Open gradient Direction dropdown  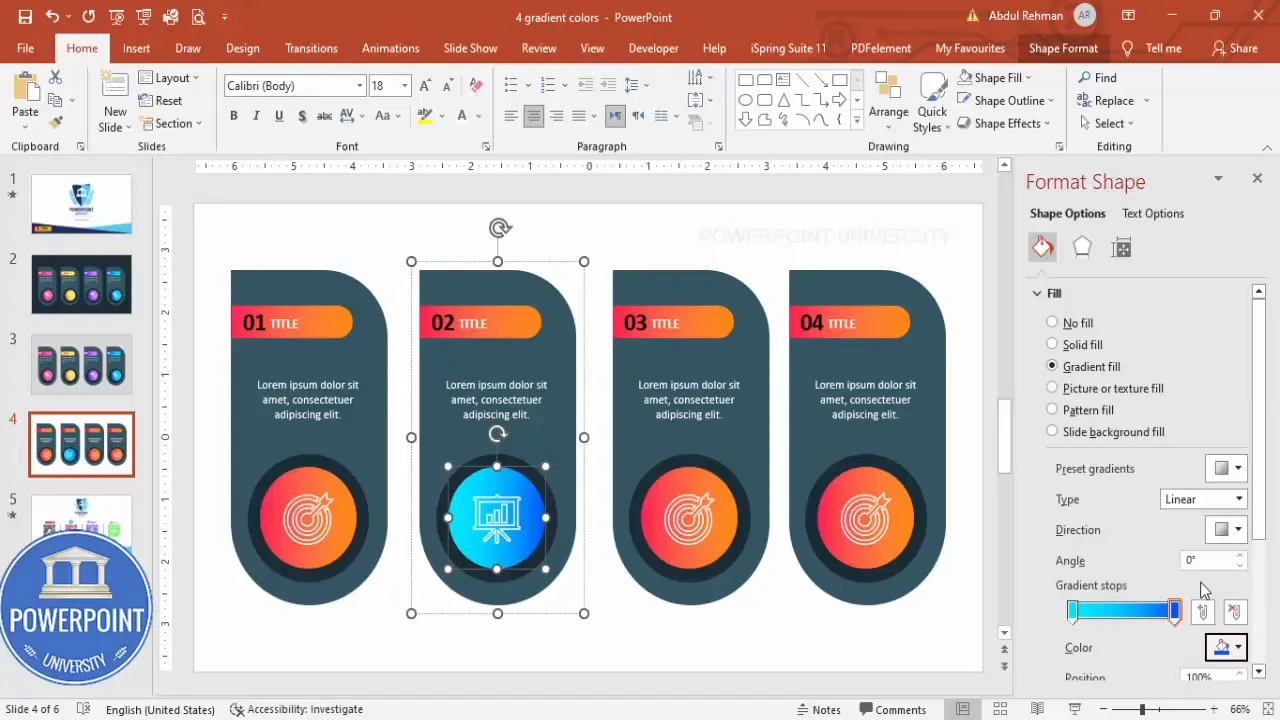click(1226, 529)
